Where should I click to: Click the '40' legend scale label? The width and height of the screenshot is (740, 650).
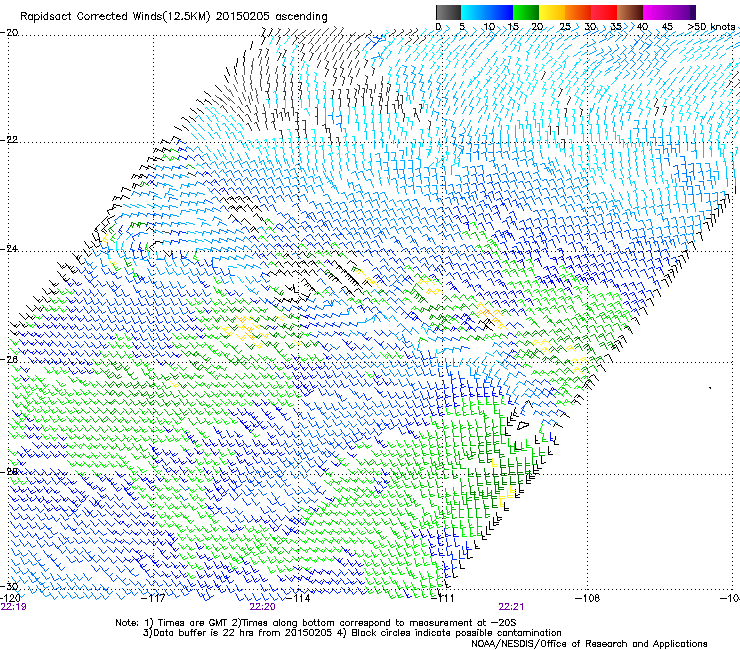(x=642, y=27)
